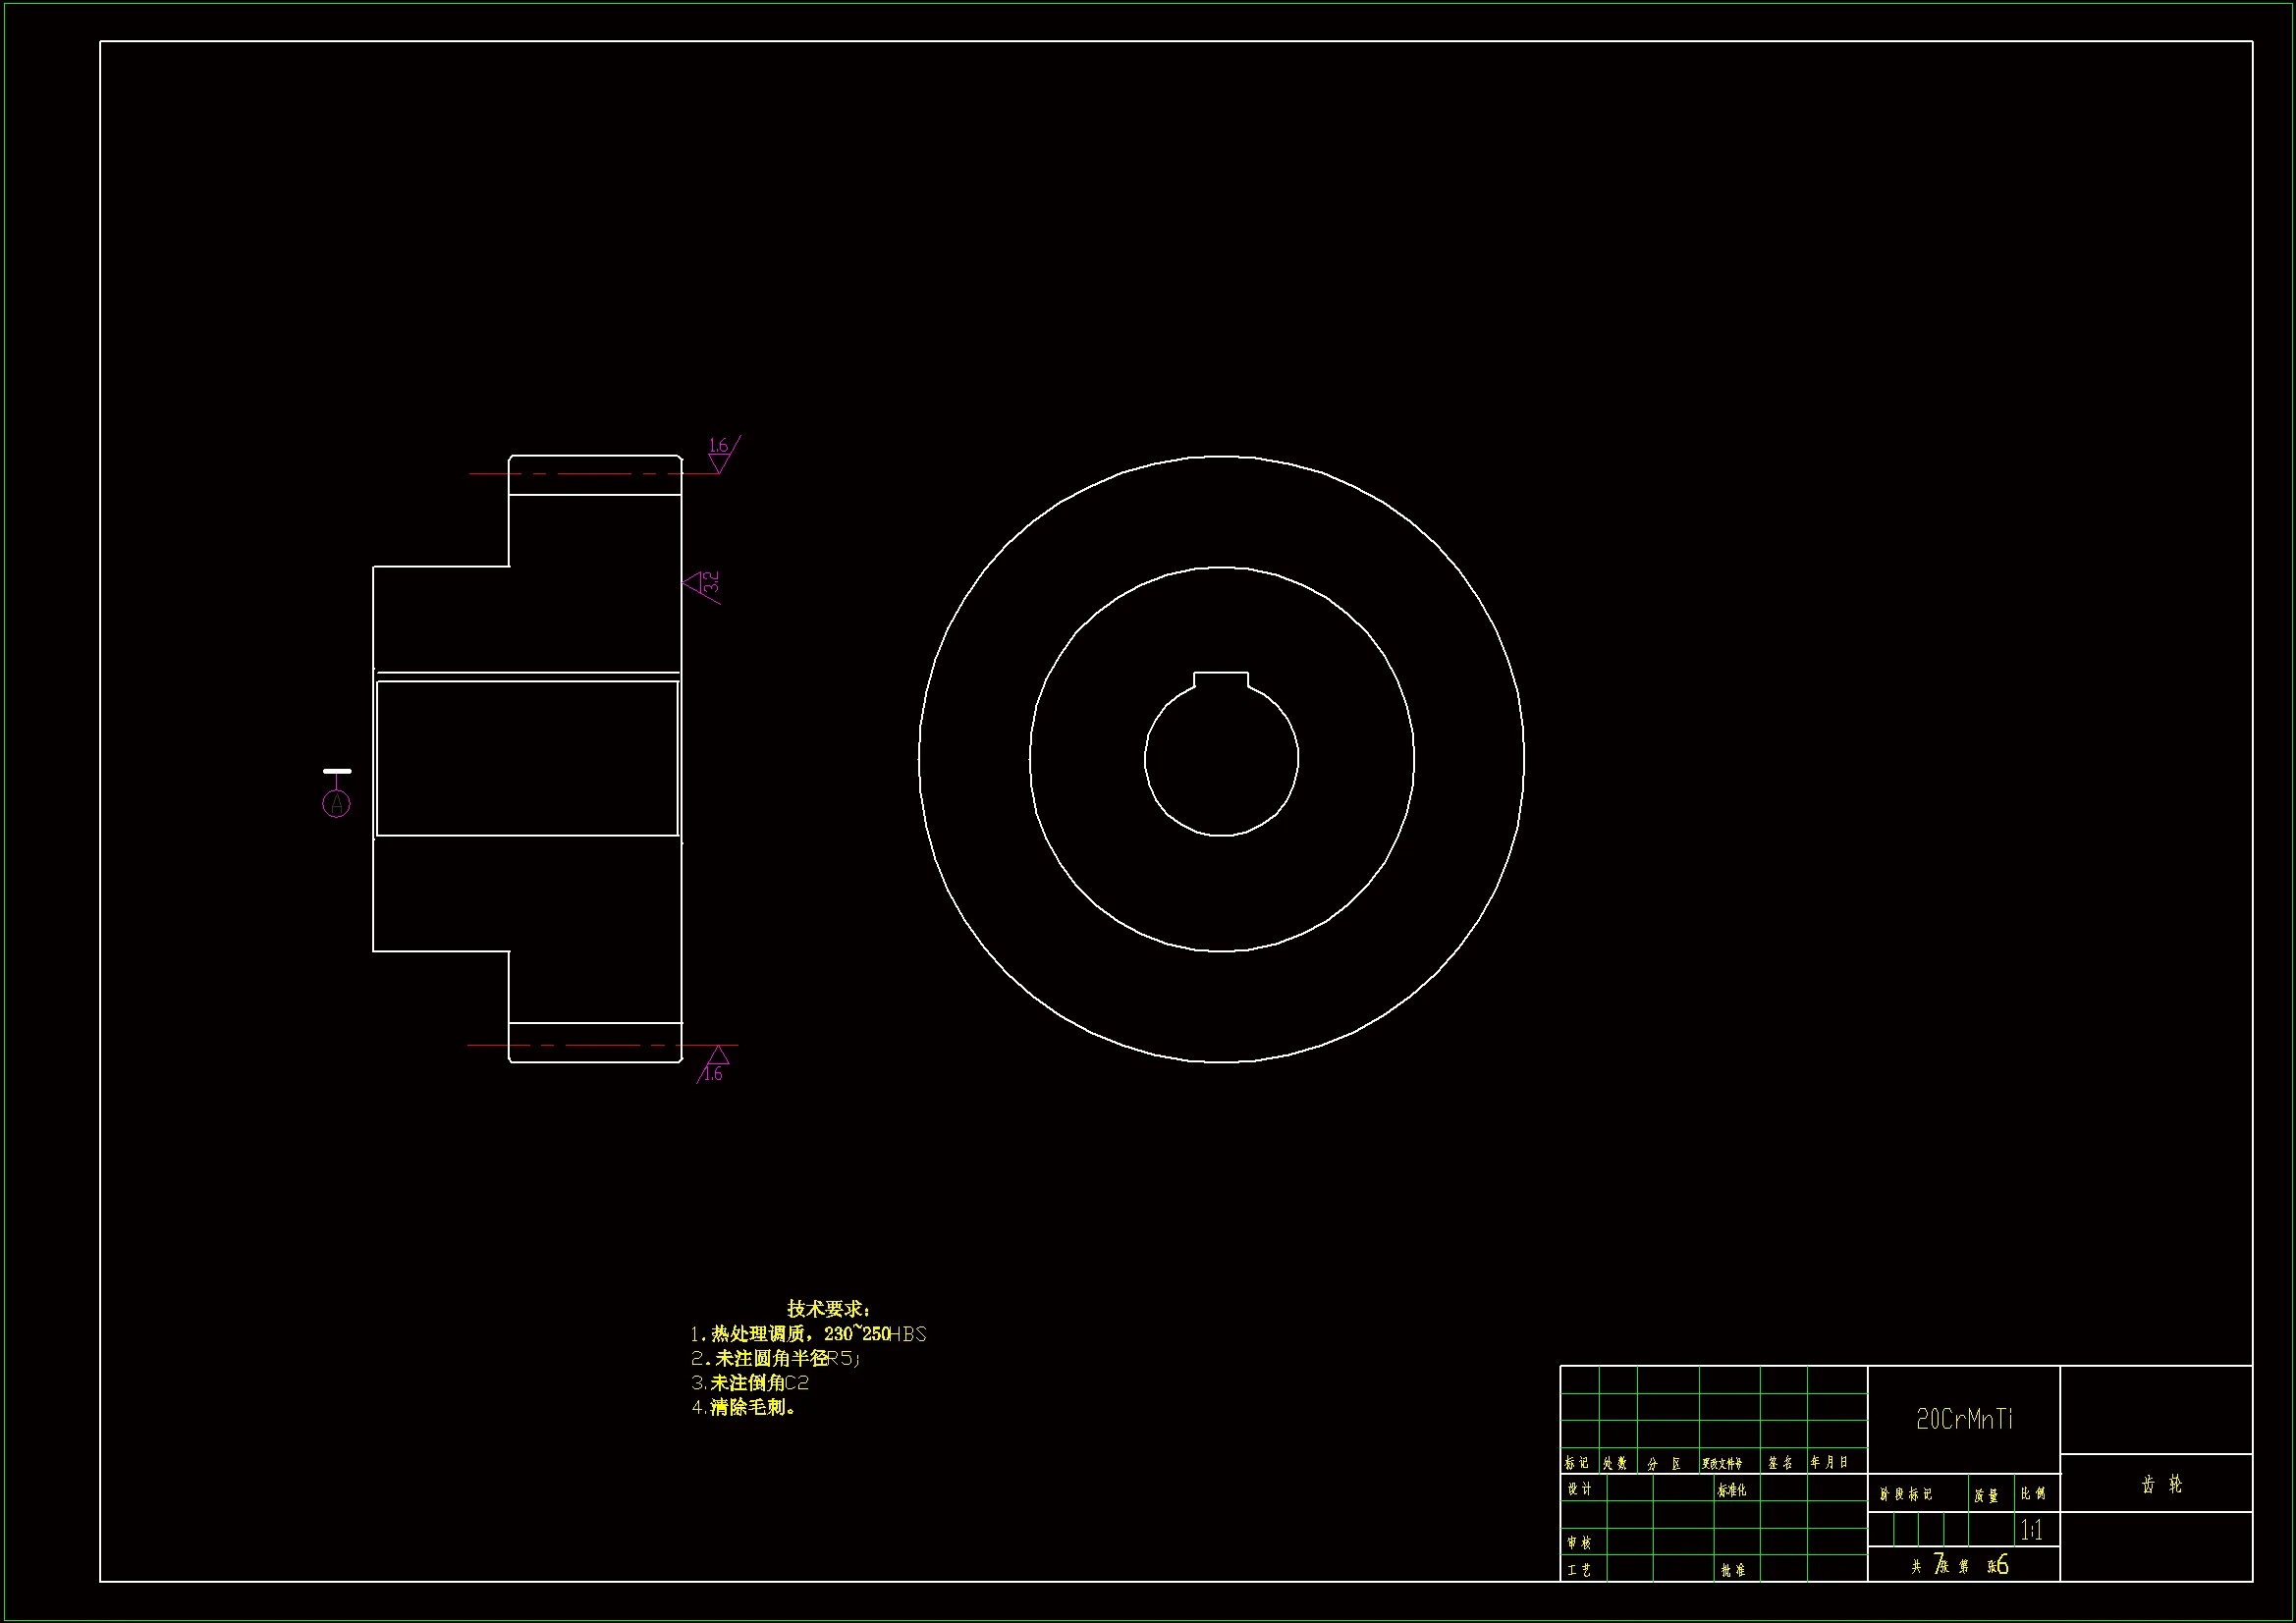
Task: Click the 未注倒角C2 note line
Action: [x=749, y=1383]
